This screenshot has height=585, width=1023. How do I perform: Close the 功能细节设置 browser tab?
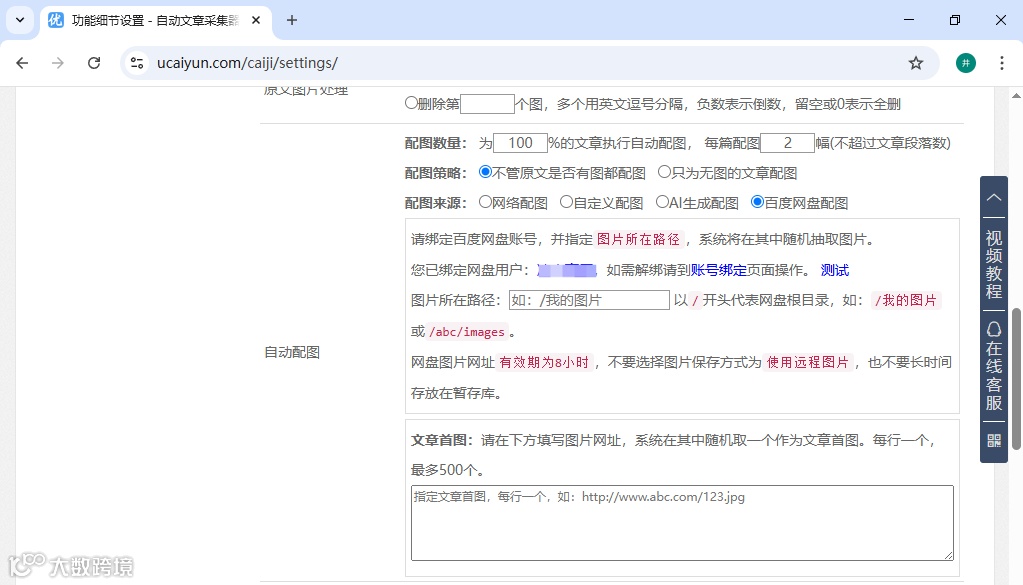tap(256, 20)
